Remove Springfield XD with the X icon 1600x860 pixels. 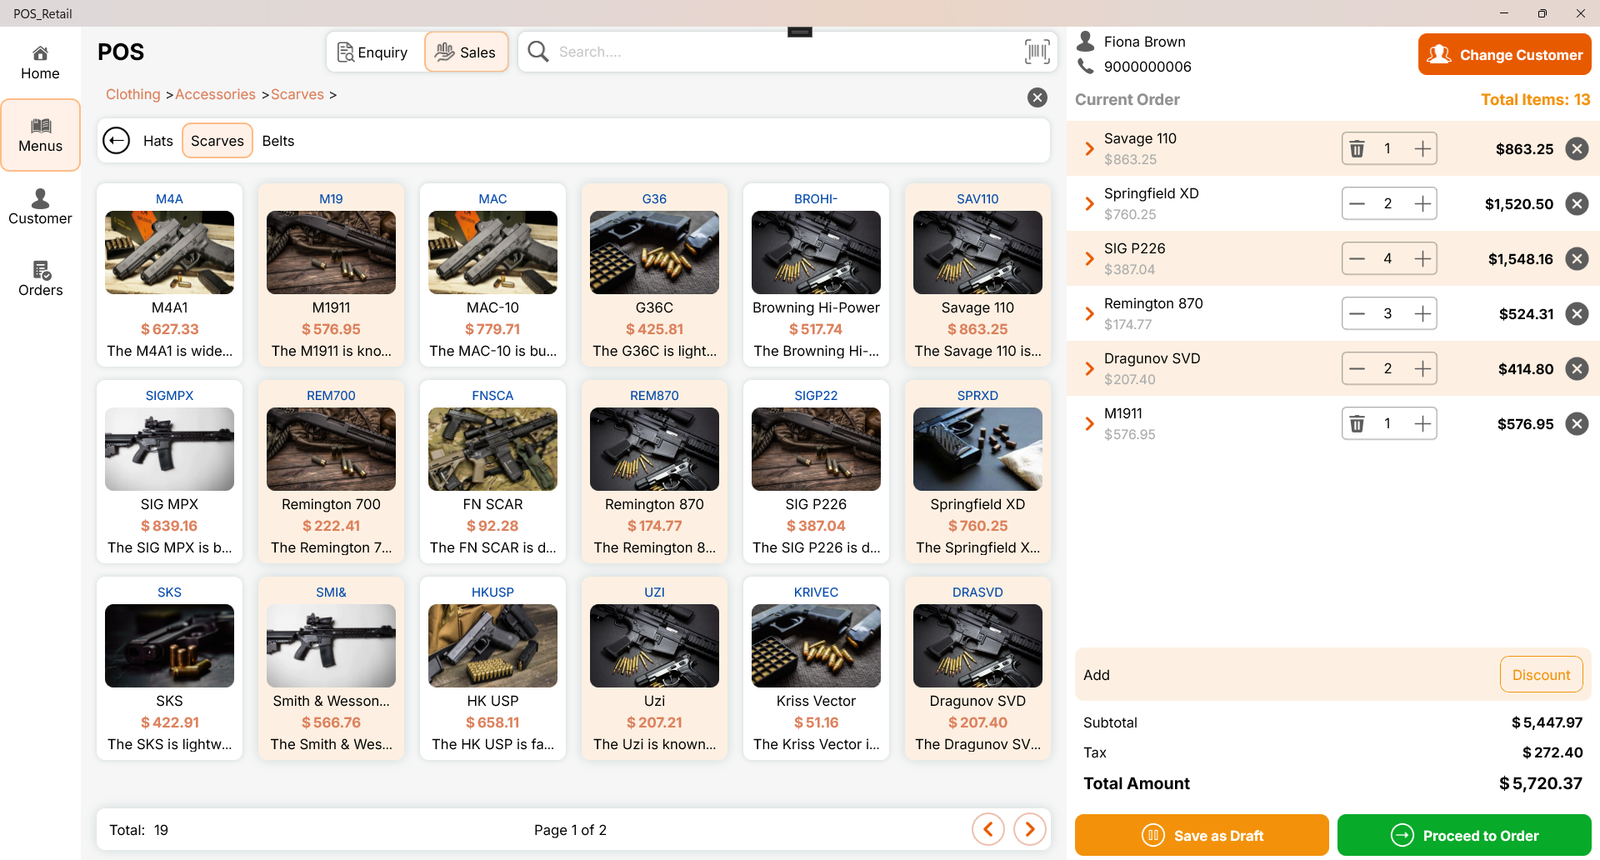pyautogui.click(x=1577, y=204)
